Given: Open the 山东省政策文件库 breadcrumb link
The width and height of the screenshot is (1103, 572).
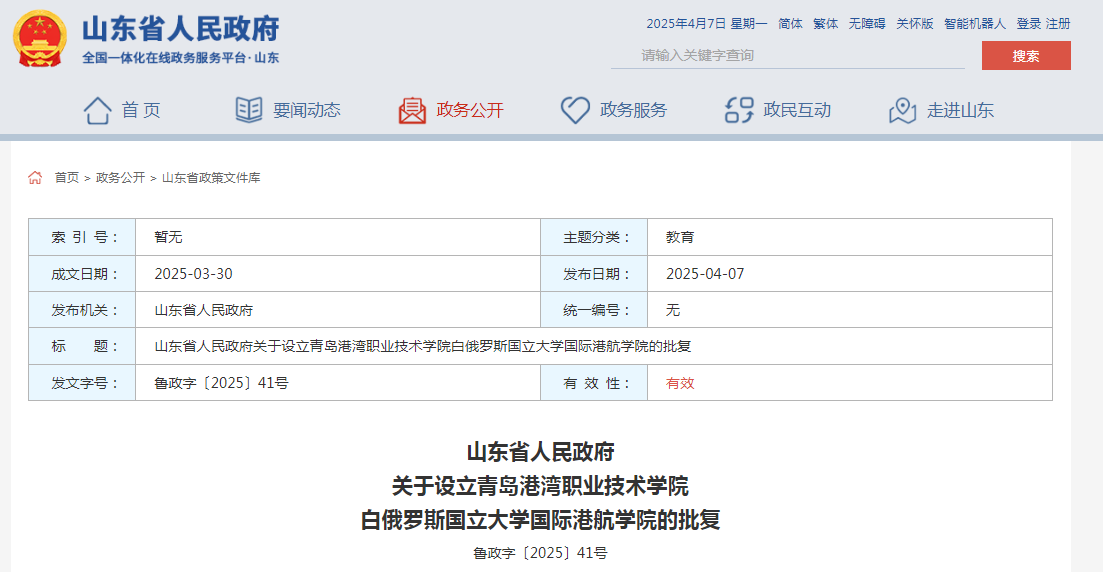Looking at the screenshot, I should pos(211,178).
